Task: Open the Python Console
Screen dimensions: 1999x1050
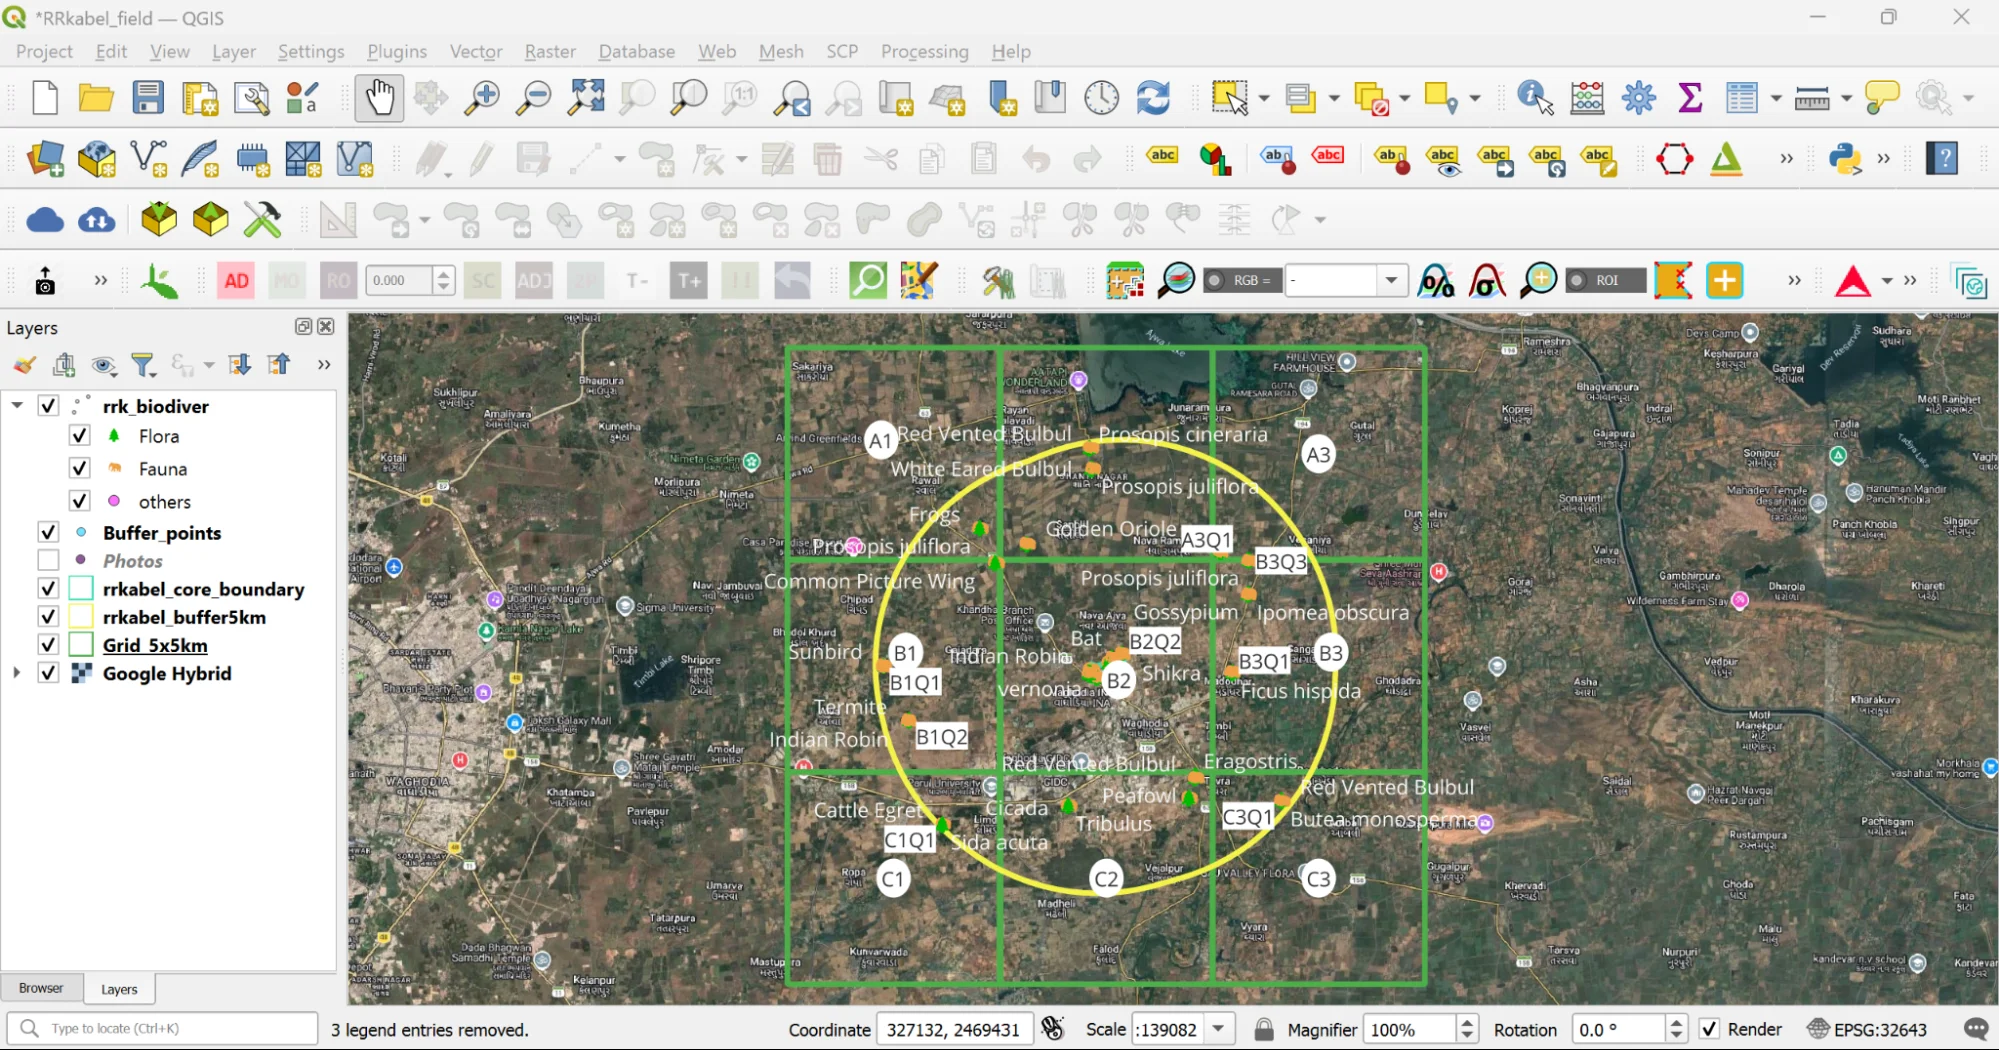Action: click(1845, 159)
